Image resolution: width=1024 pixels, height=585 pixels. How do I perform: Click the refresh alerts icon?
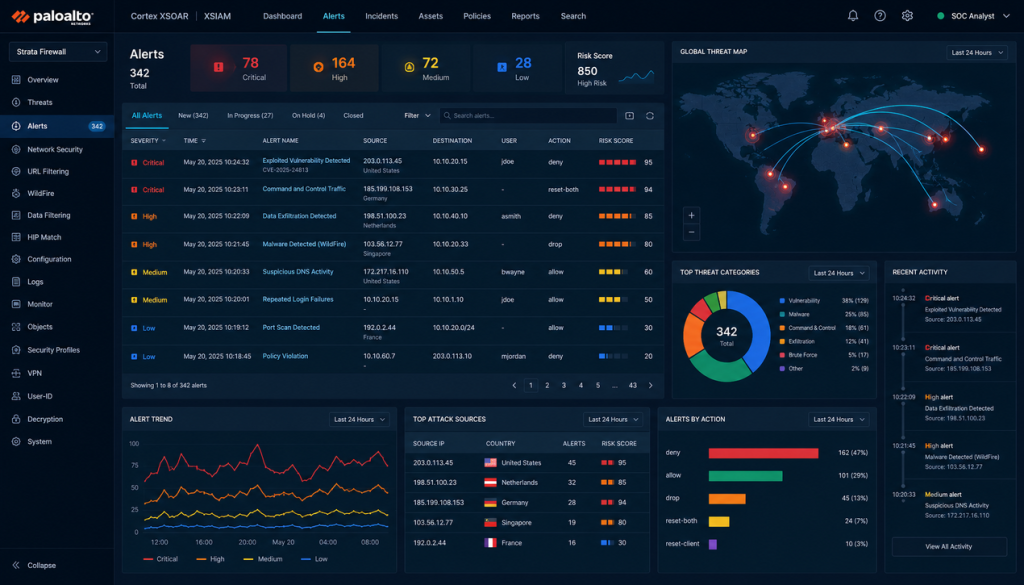tap(650, 116)
